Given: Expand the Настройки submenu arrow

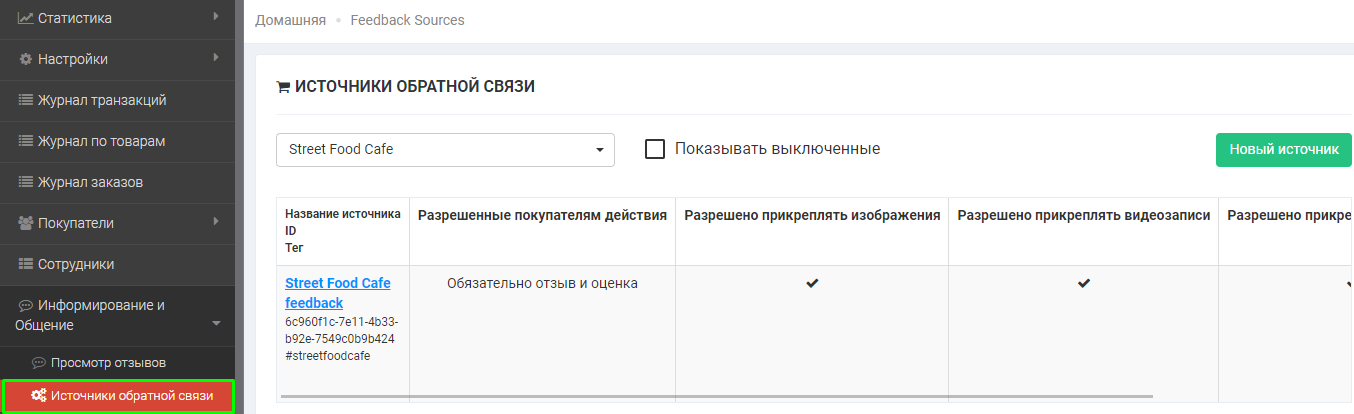Looking at the screenshot, I should point(216,58).
